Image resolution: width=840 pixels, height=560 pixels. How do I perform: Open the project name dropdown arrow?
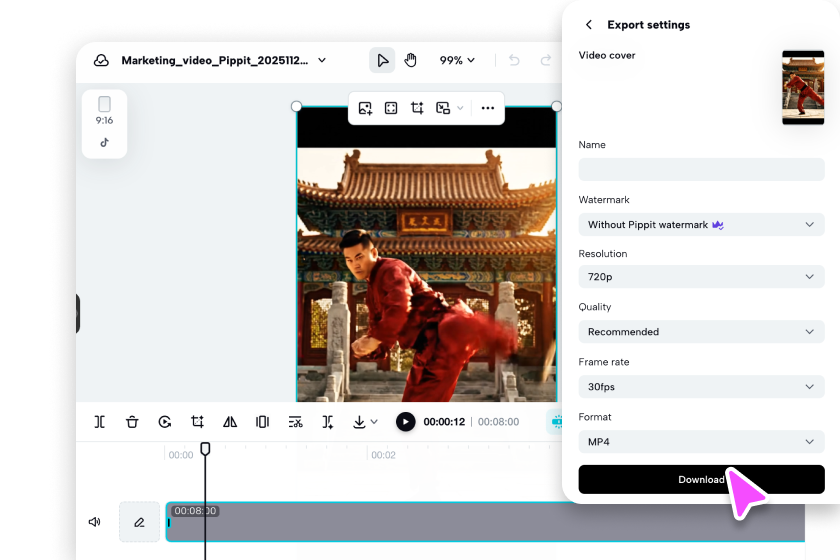pos(322,60)
